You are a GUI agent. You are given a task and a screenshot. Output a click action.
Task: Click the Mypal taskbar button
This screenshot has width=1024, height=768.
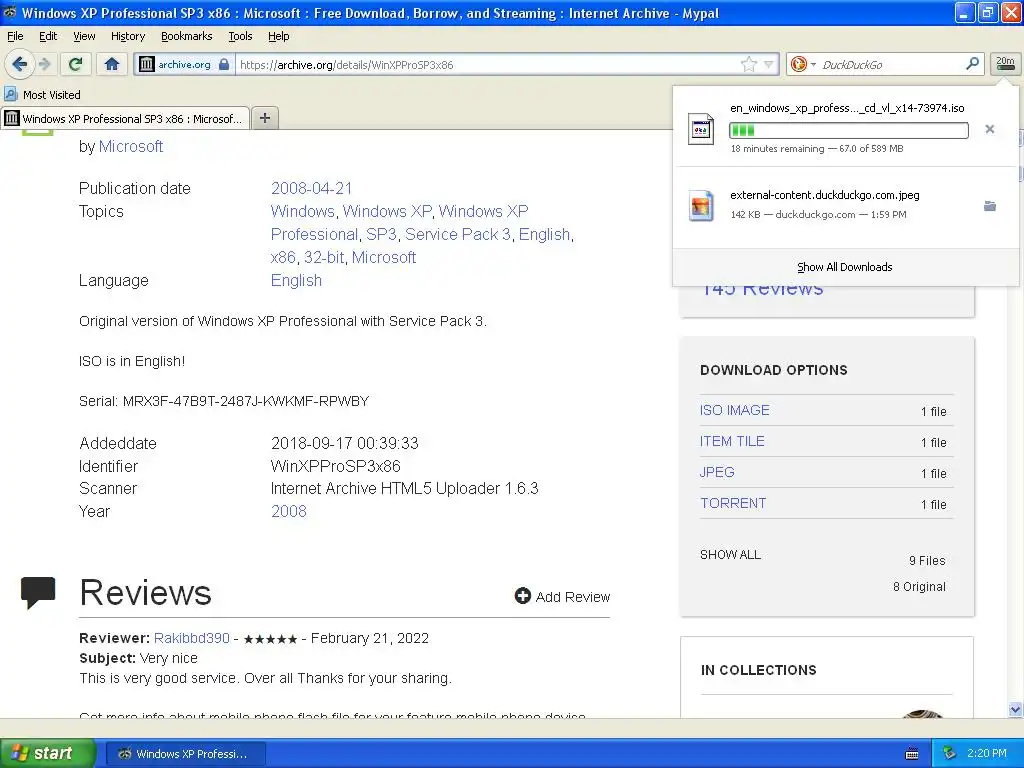[186, 754]
